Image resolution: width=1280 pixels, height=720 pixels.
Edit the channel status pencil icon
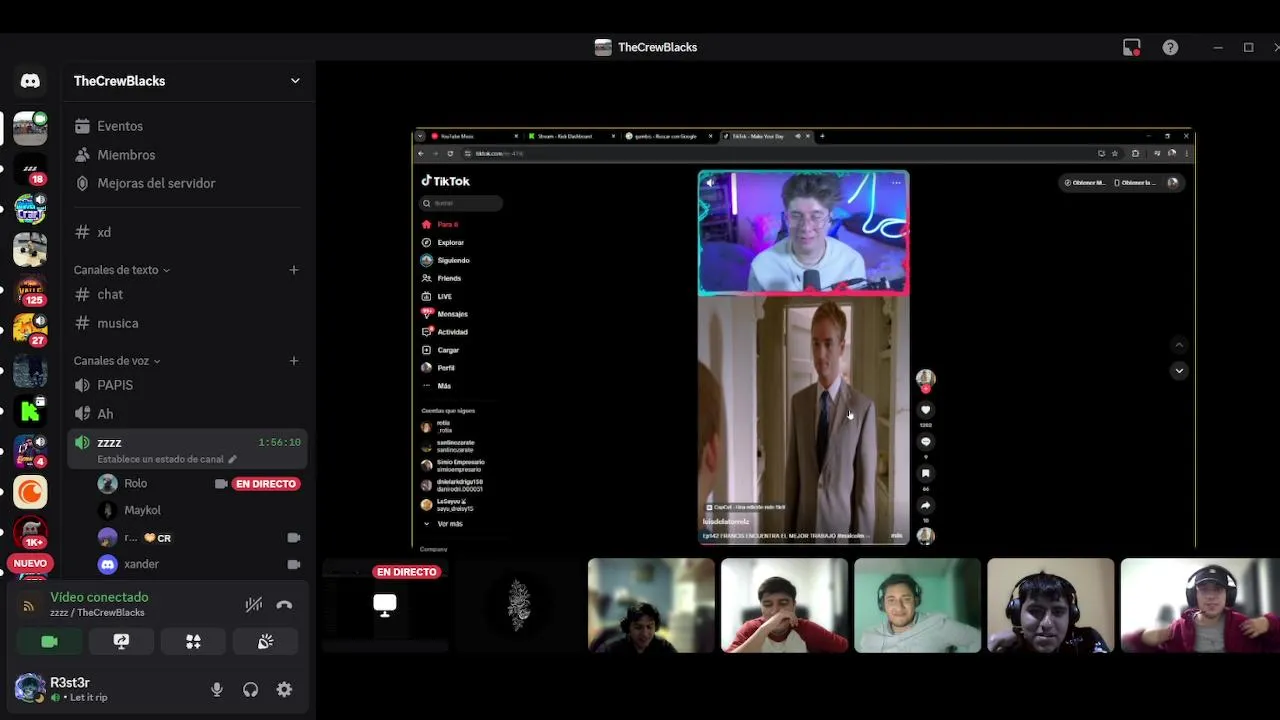pos(232,459)
